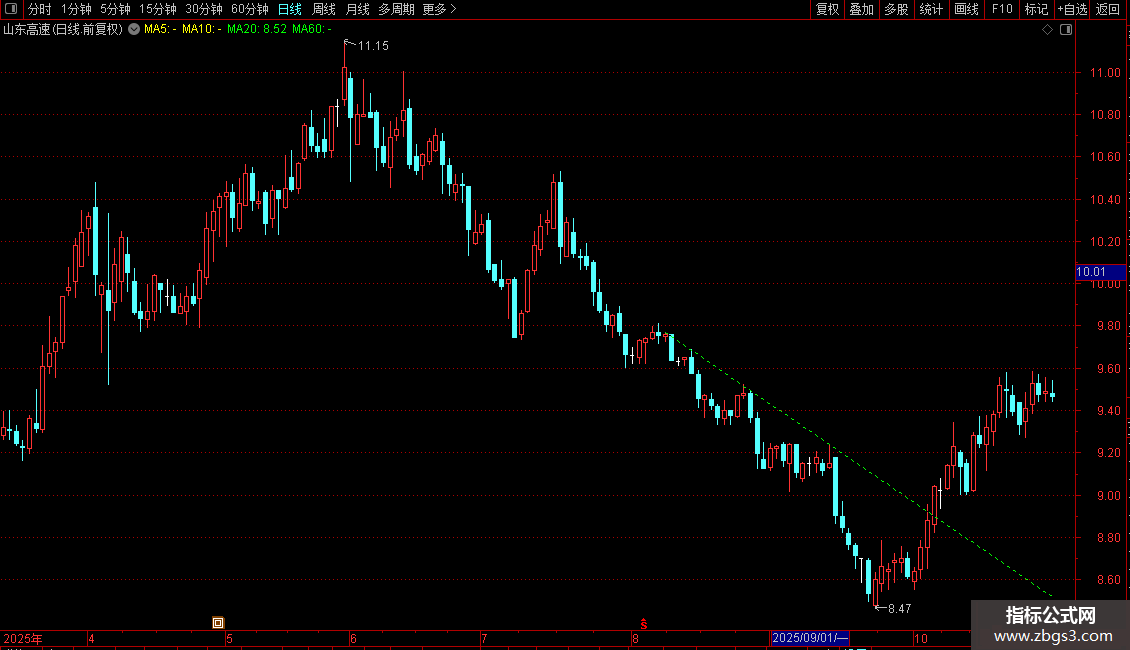Screen dimensions: 1130x650
Task: Switch to 周线 weekly chart
Action: [324, 9]
